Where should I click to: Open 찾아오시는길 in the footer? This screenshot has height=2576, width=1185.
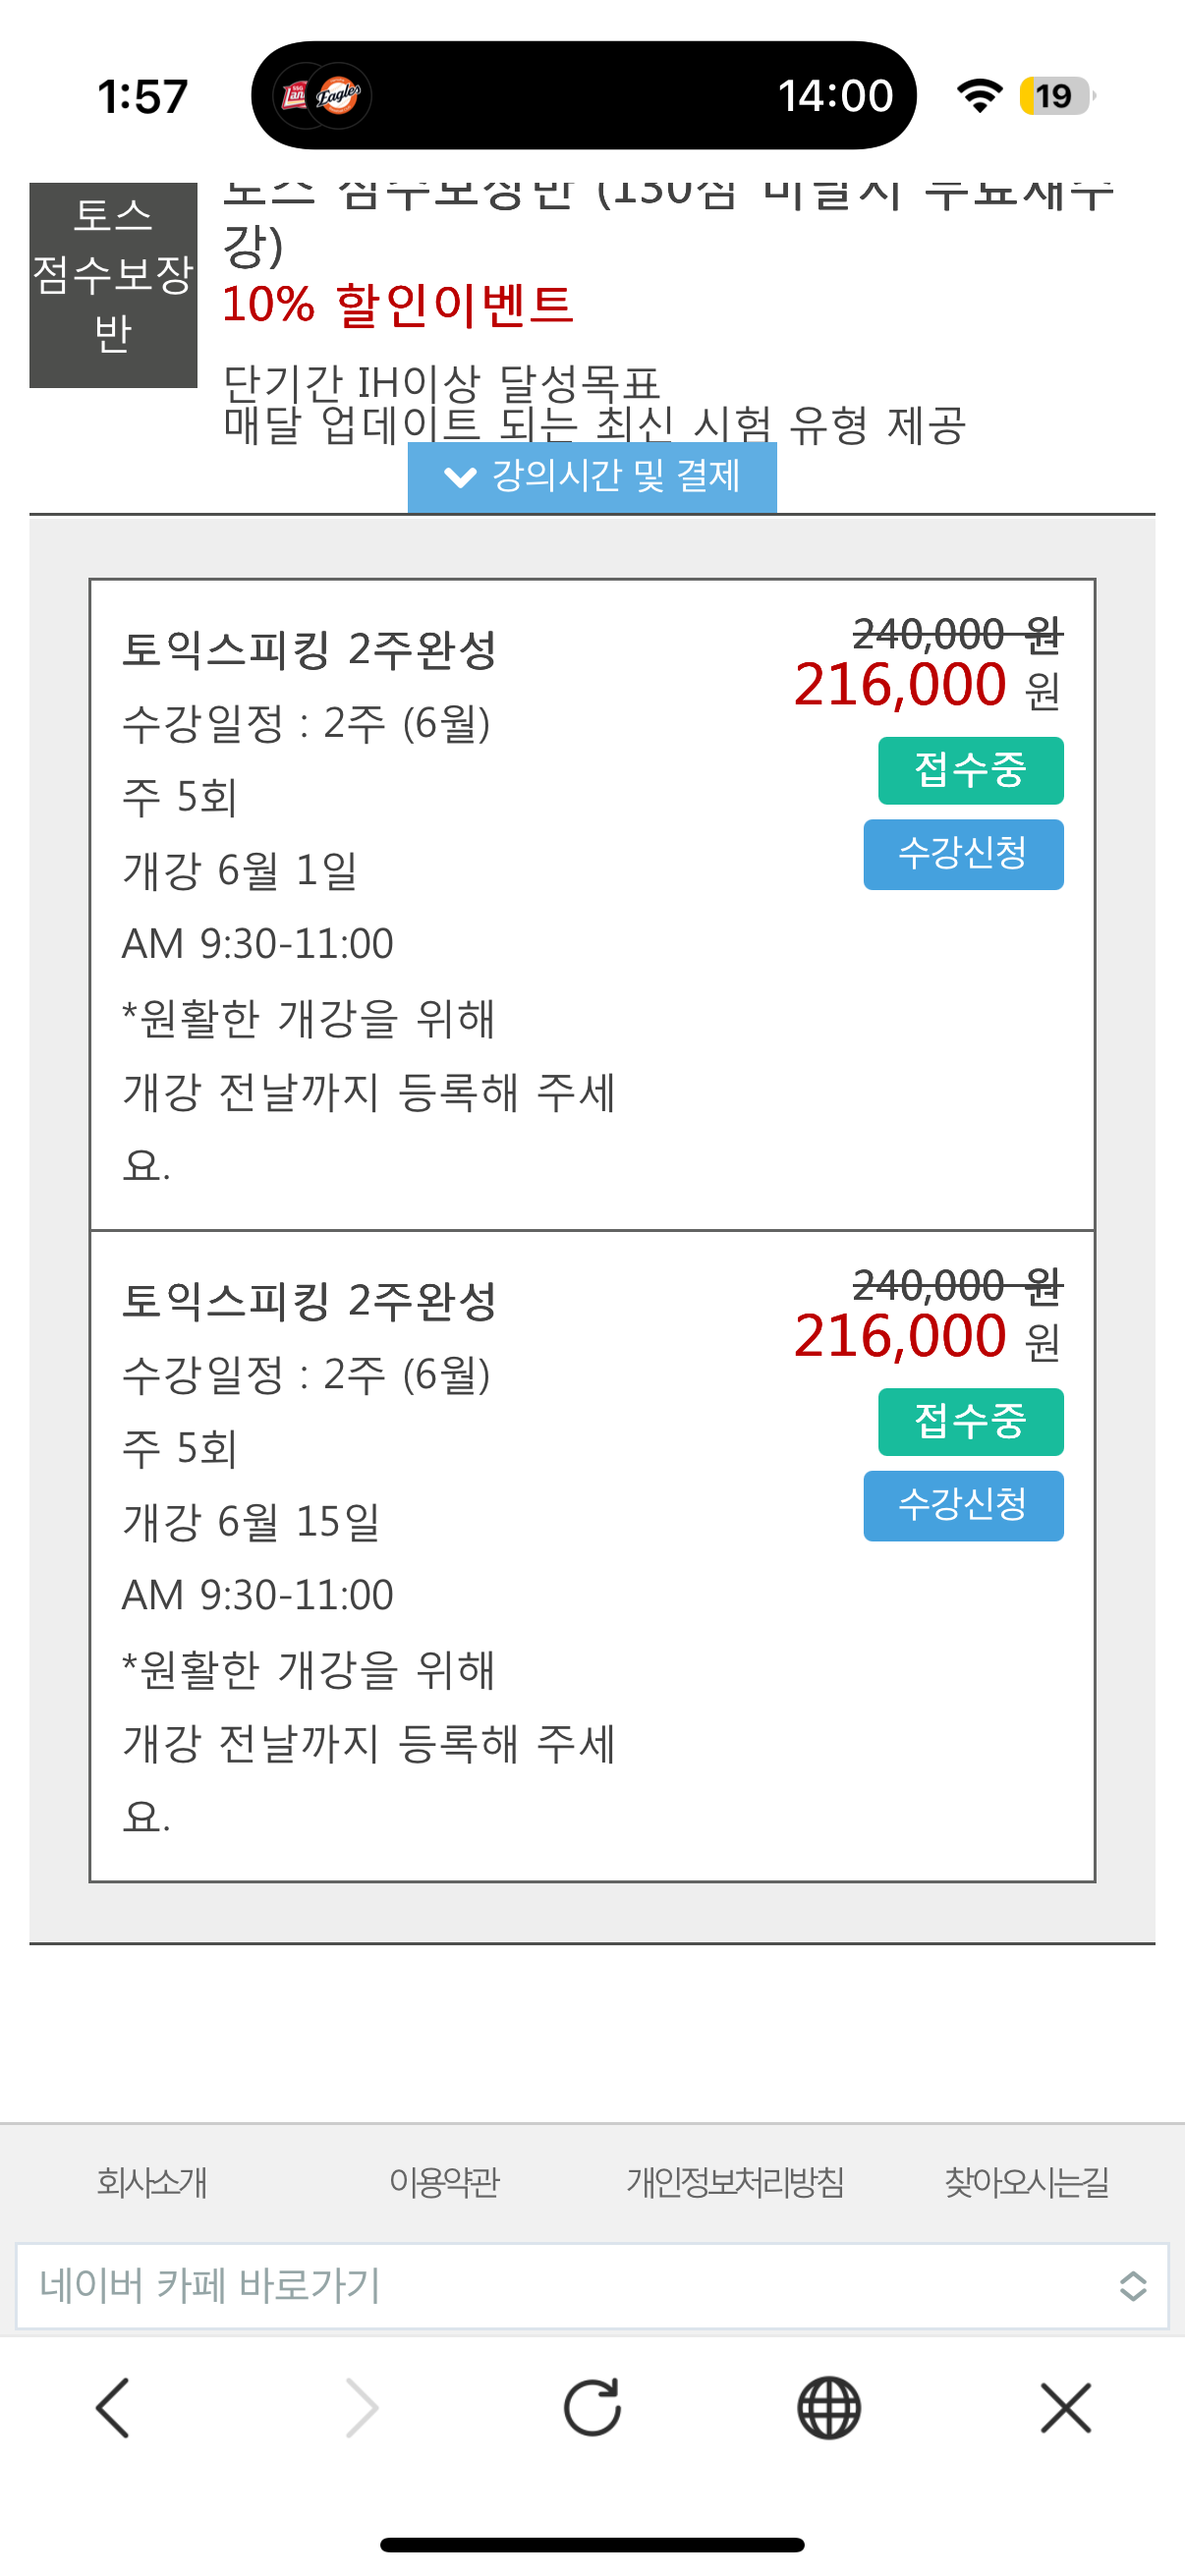point(1027,2182)
